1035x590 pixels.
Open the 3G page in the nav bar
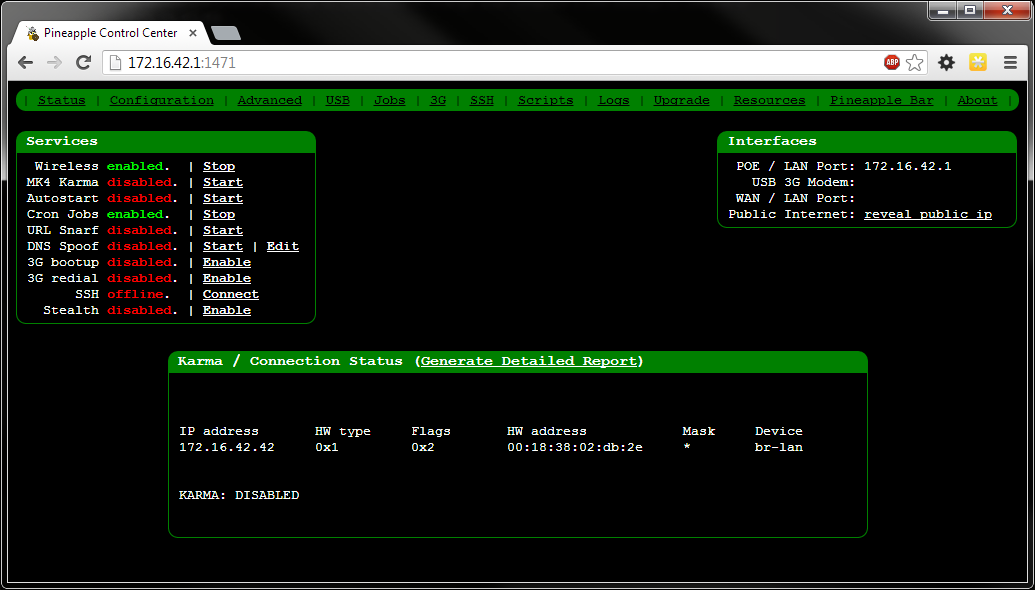[438, 100]
